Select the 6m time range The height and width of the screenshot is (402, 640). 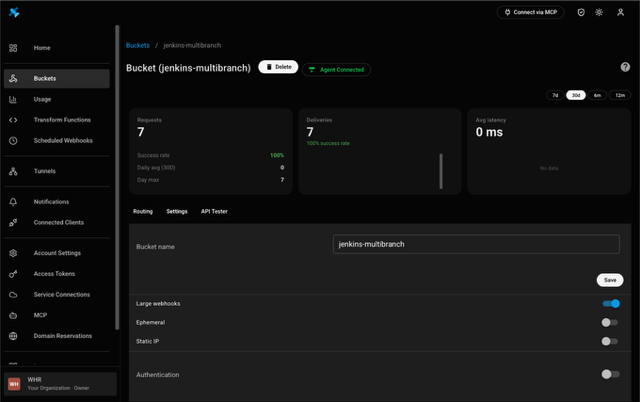(597, 95)
